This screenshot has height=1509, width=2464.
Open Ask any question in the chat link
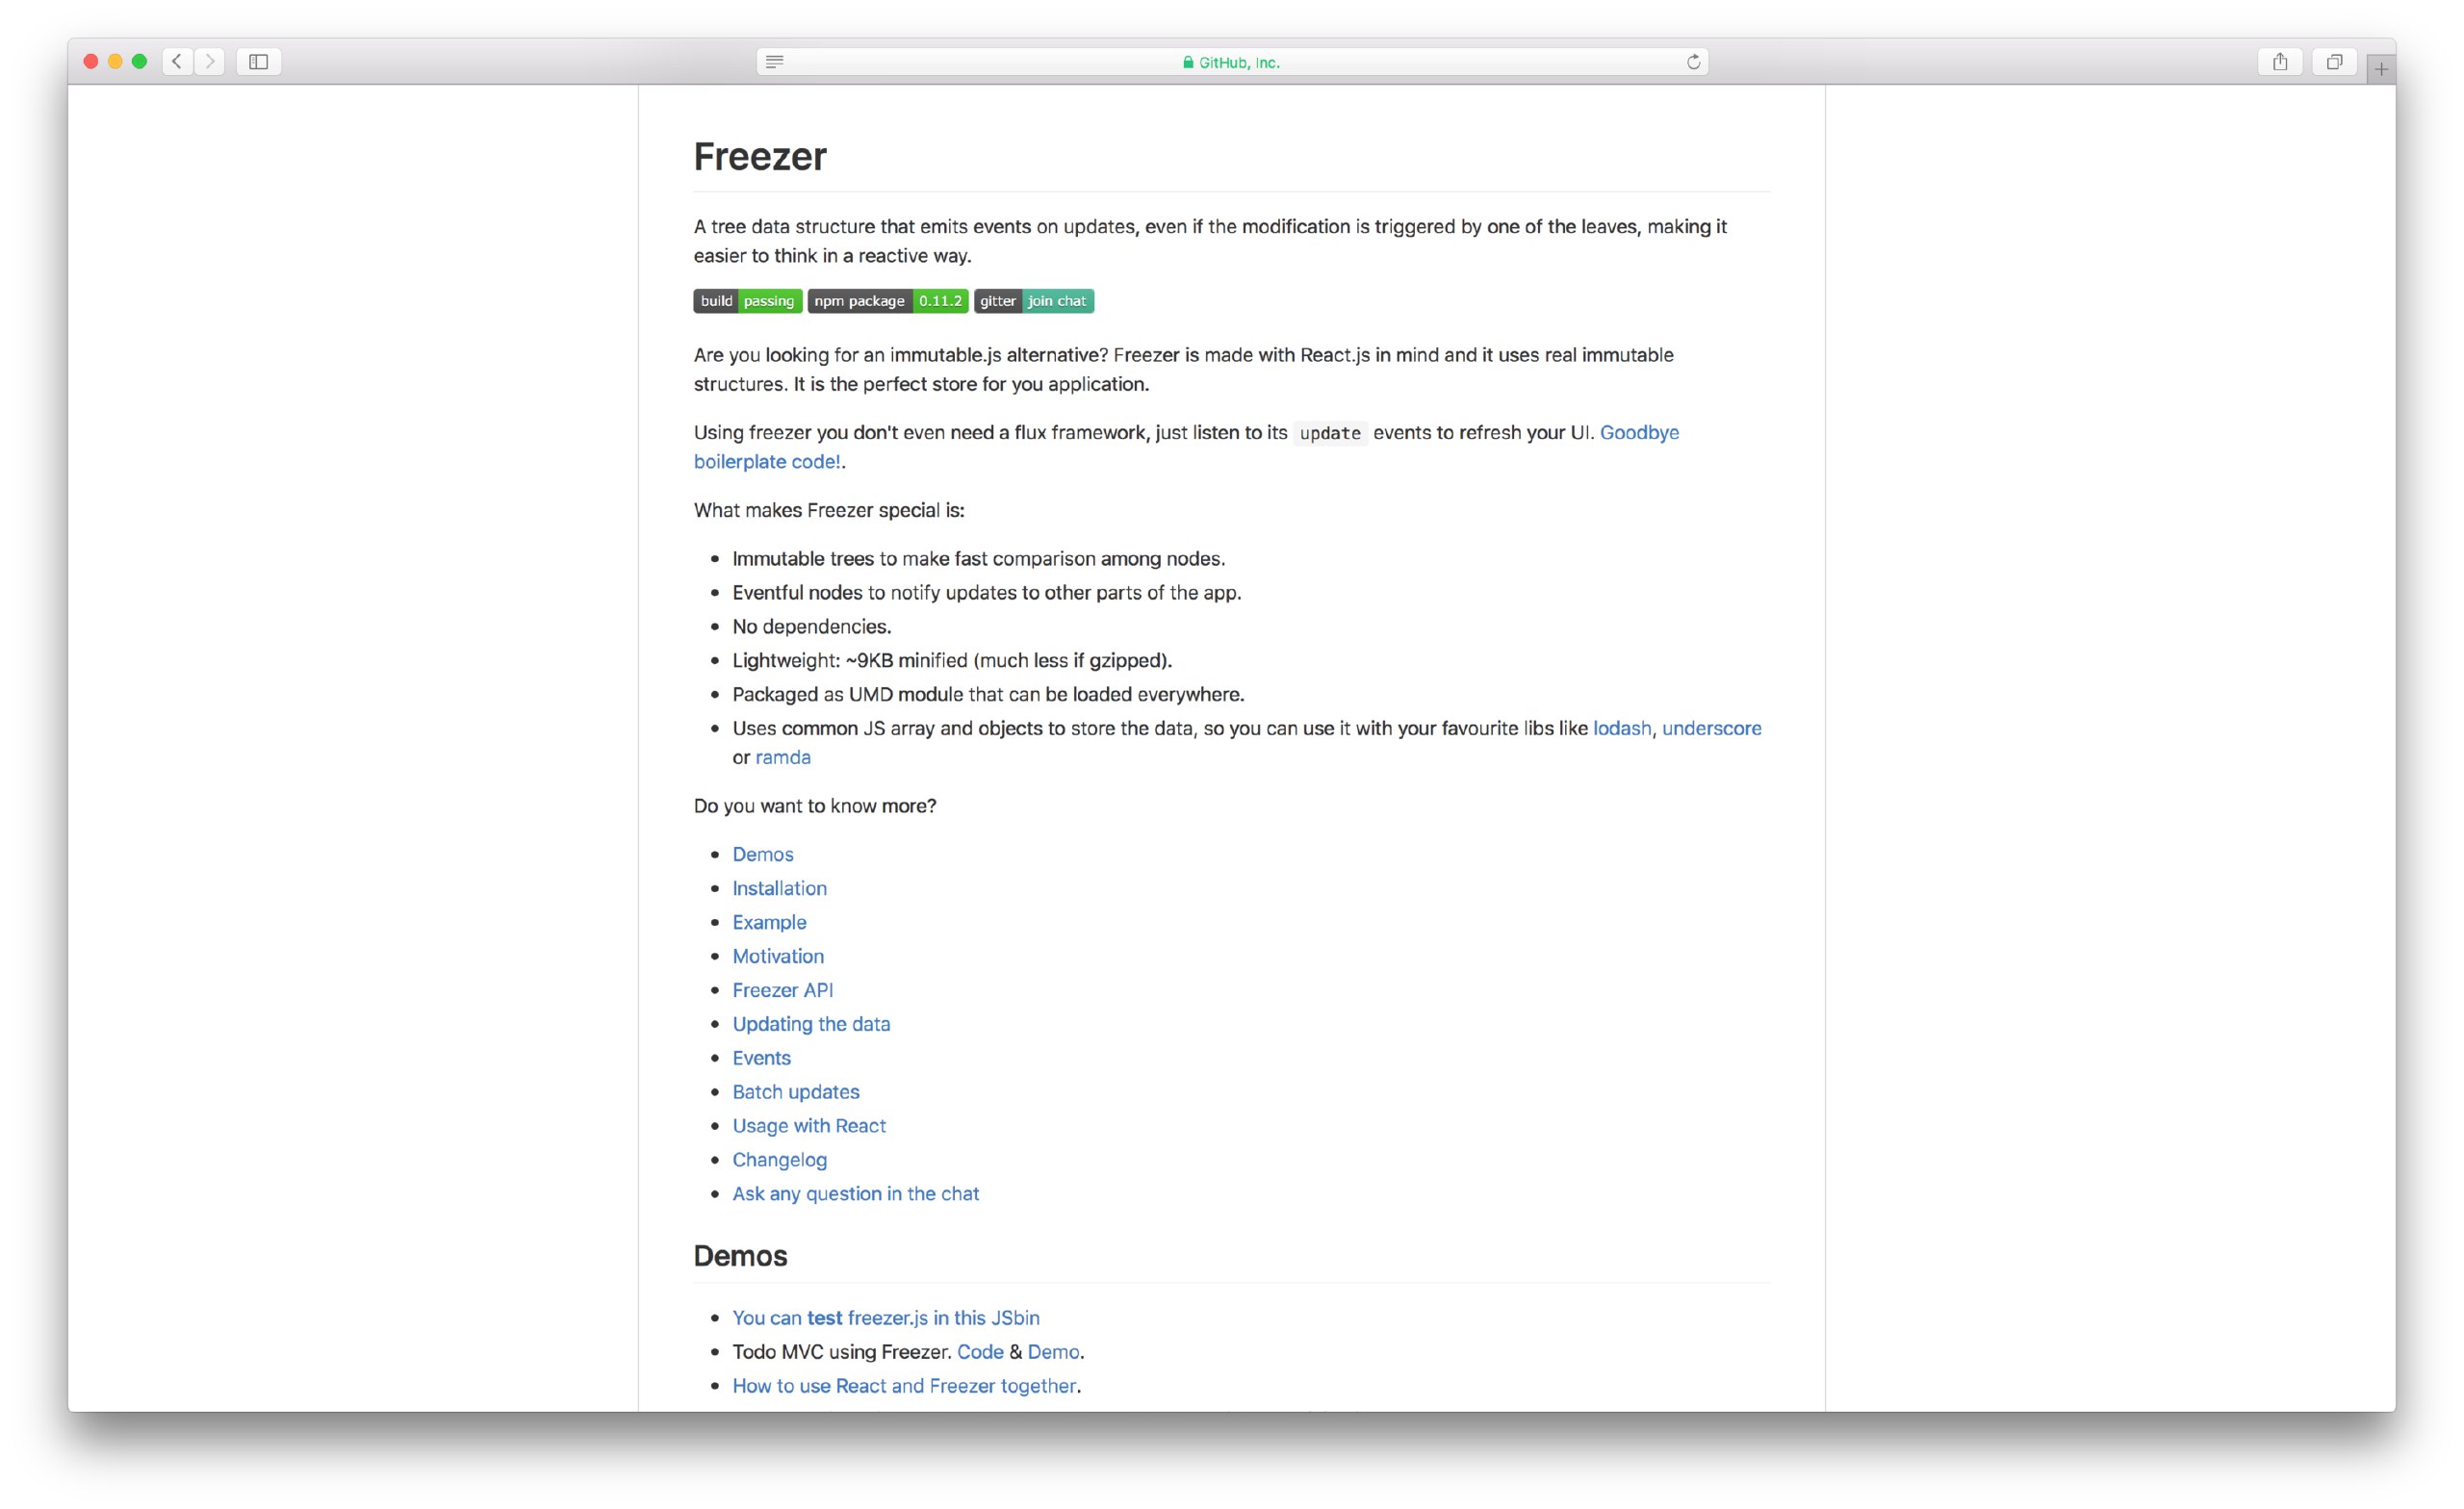pyautogui.click(x=856, y=1194)
